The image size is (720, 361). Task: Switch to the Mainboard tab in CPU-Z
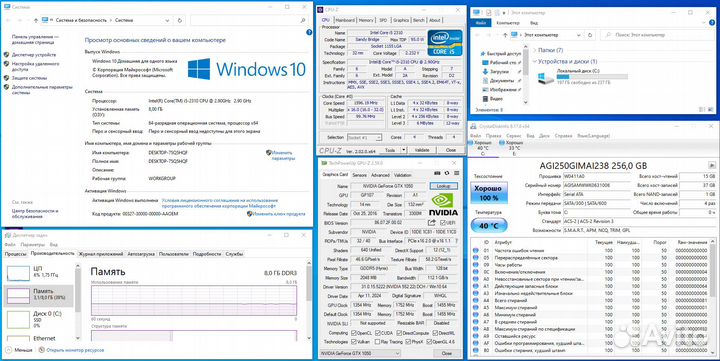[x=344, y=20]
